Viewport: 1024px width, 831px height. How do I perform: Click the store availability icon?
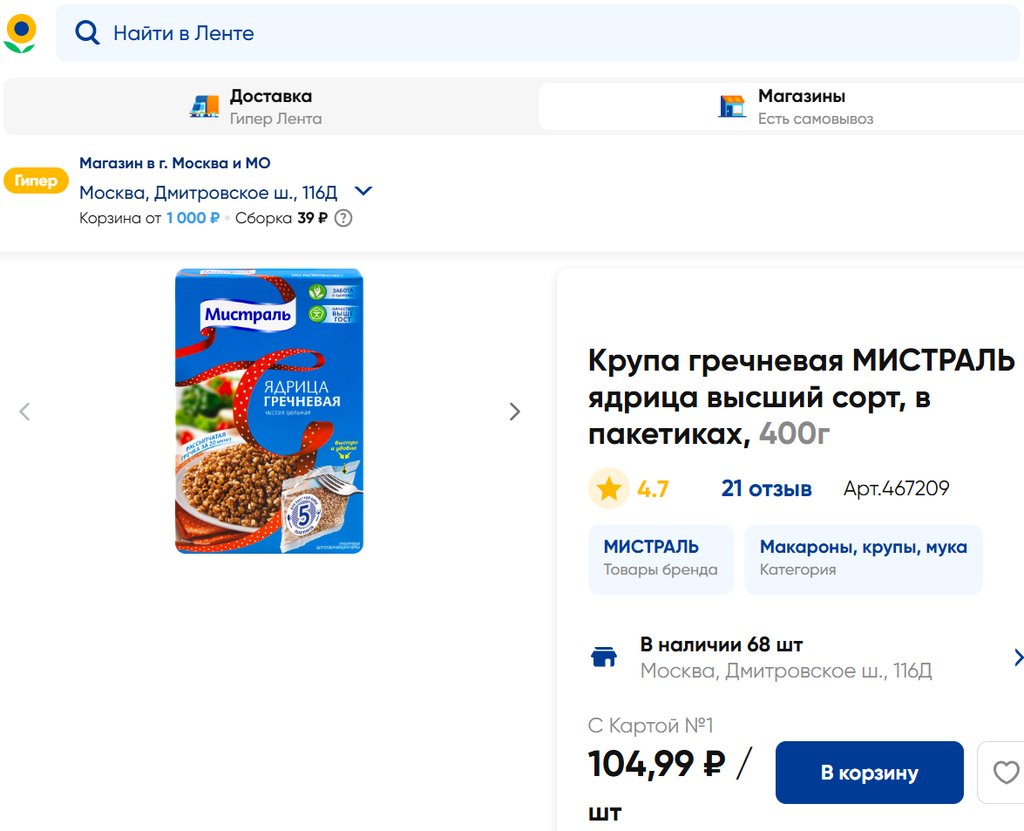click(604, 657)
